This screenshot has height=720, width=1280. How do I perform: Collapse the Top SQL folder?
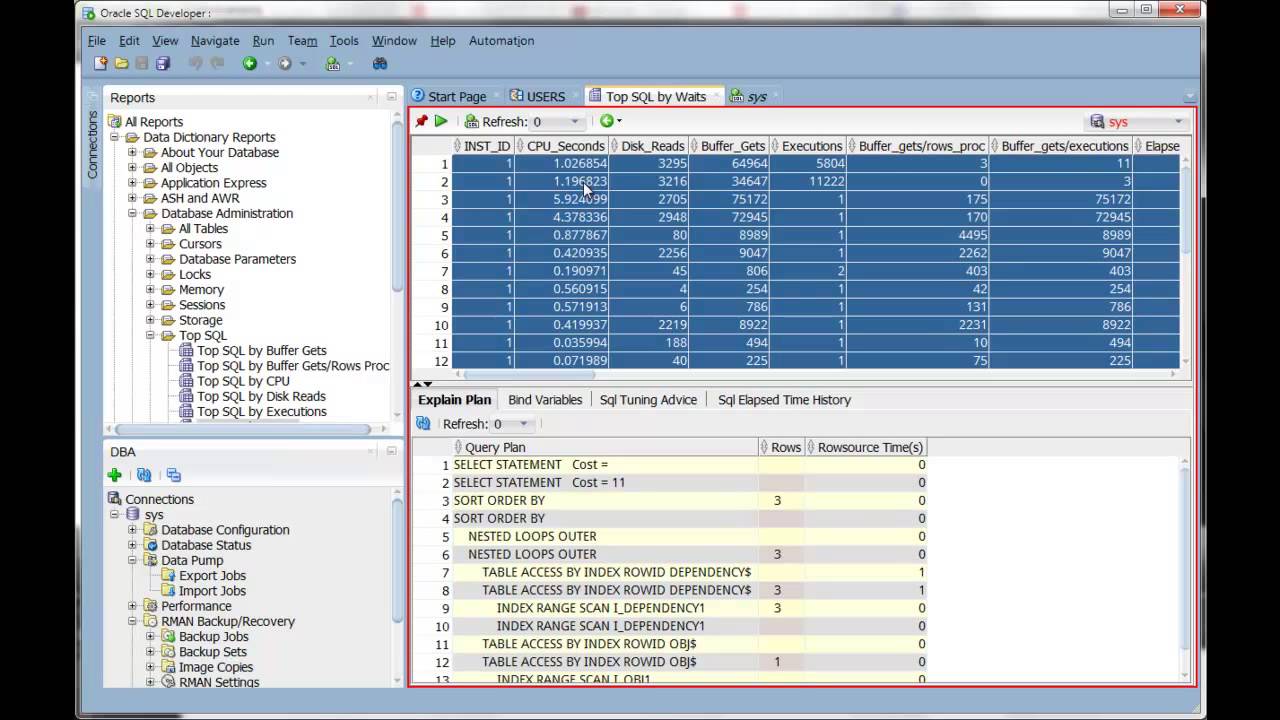point(151,336)
